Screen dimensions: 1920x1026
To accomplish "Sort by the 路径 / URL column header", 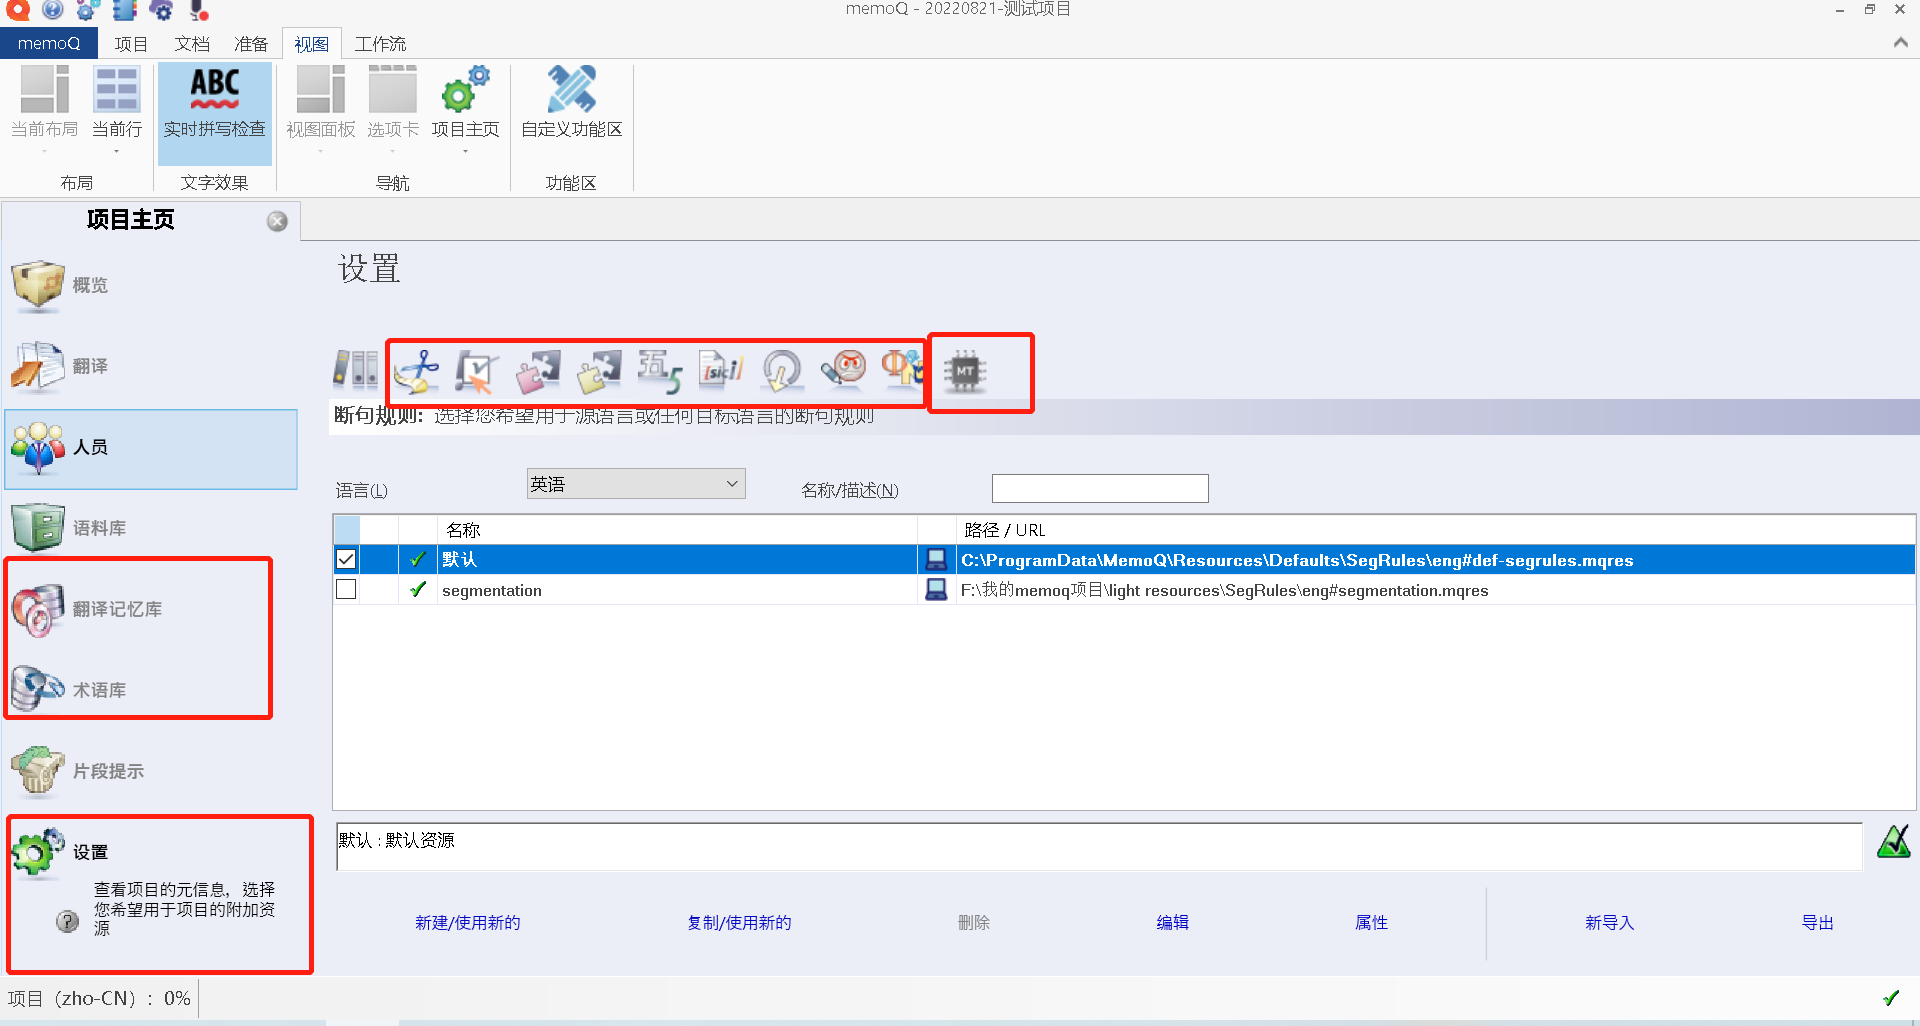I will (x=1436, y=530).
